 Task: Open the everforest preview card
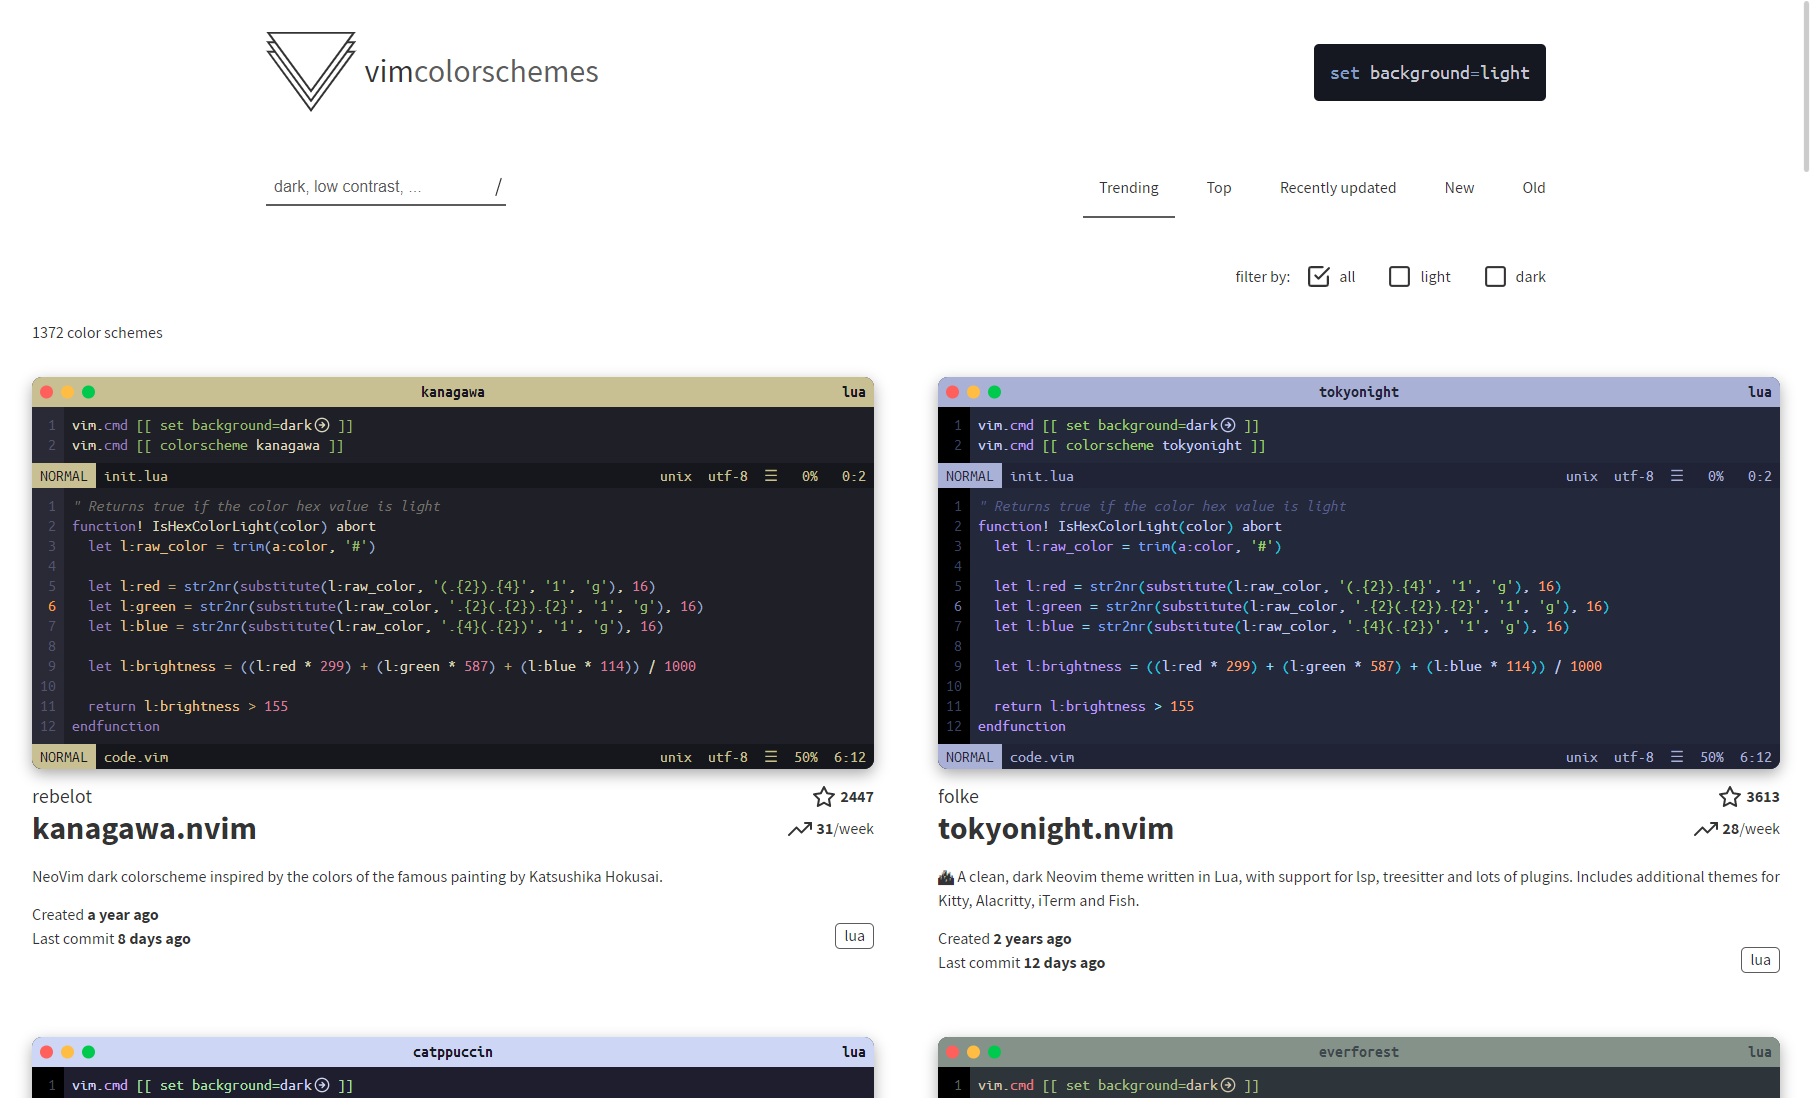click(1359, 1067)
